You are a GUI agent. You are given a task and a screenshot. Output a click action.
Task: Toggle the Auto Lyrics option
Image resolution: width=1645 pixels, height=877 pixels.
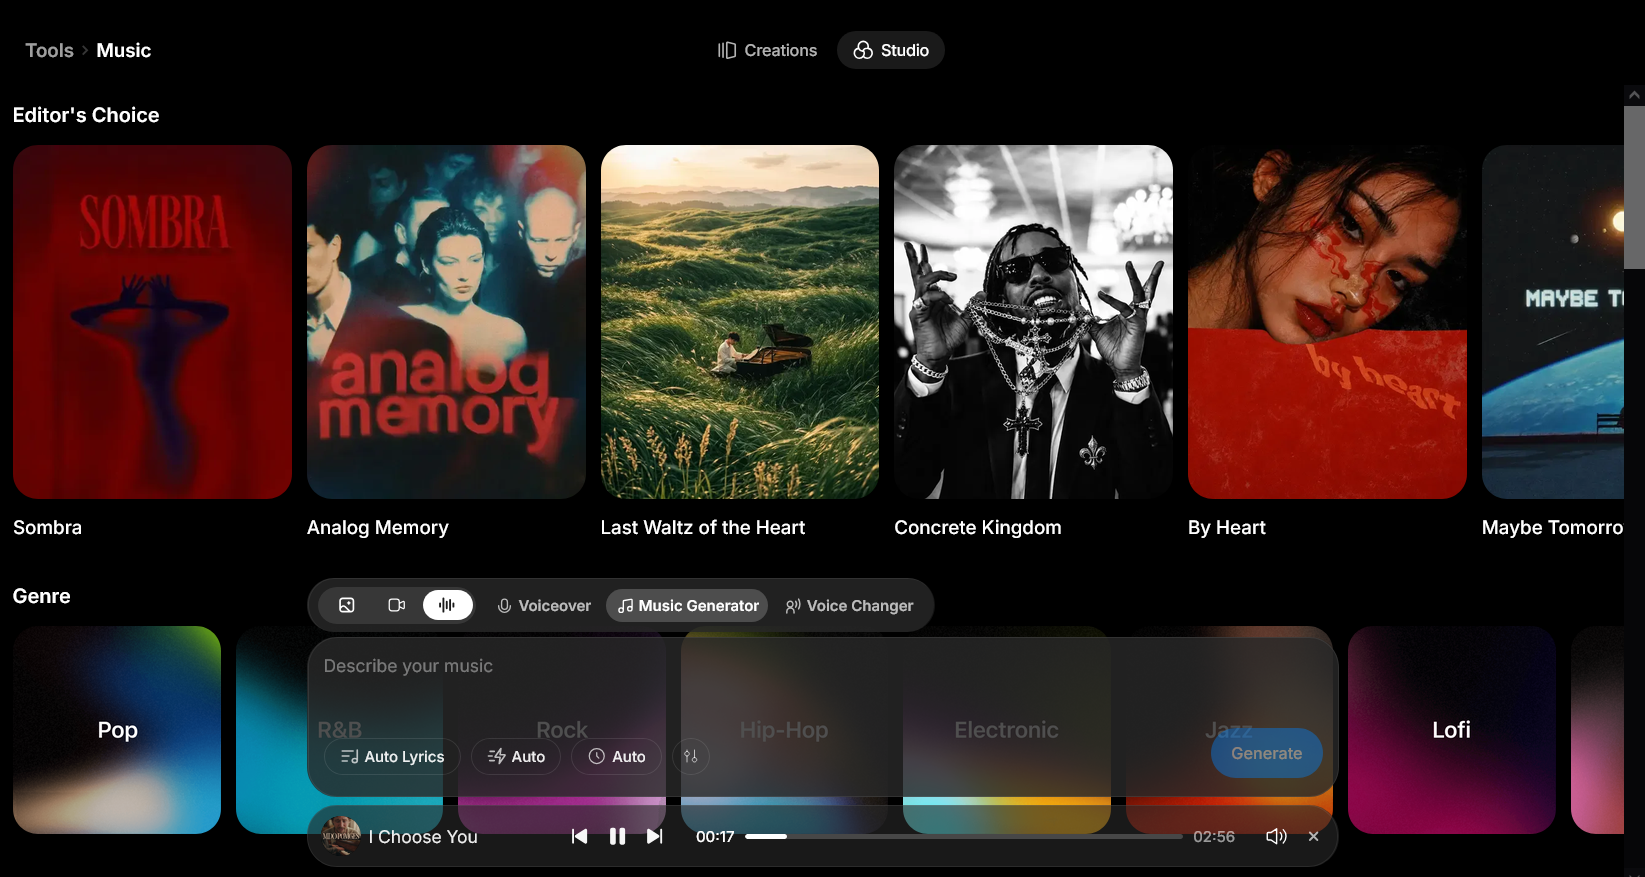click(x=392, y=756)
